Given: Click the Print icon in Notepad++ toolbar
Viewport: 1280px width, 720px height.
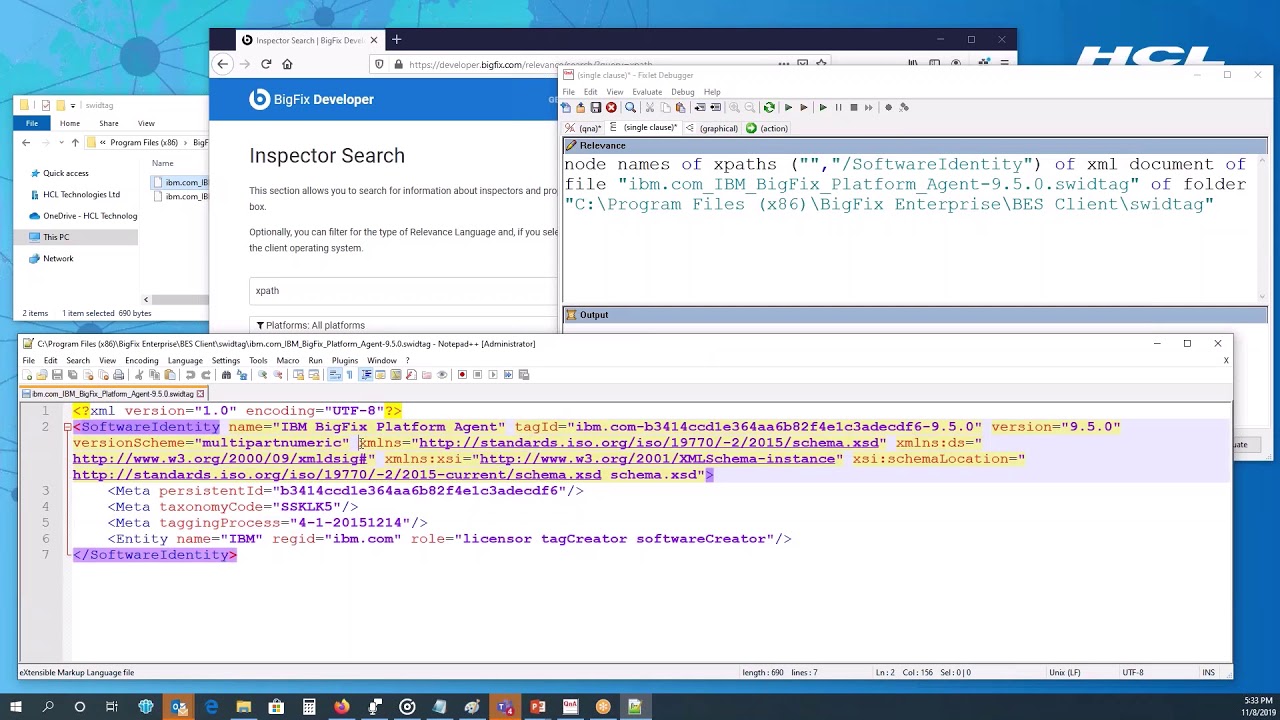Looking at the screenshot, I should coord(118,375).
